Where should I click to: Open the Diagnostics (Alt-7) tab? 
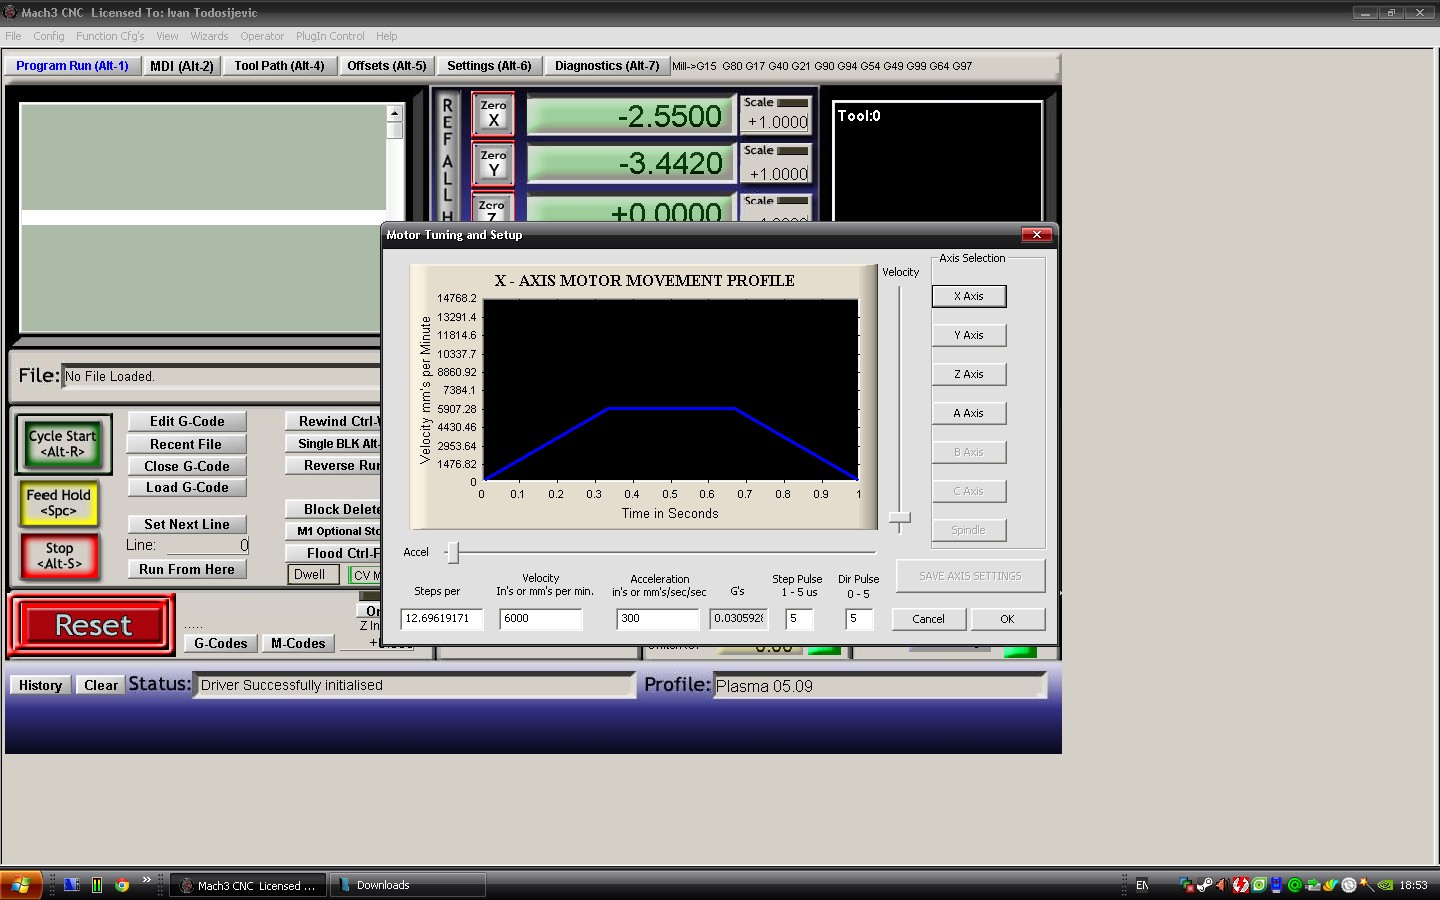(x=607, y=66)
